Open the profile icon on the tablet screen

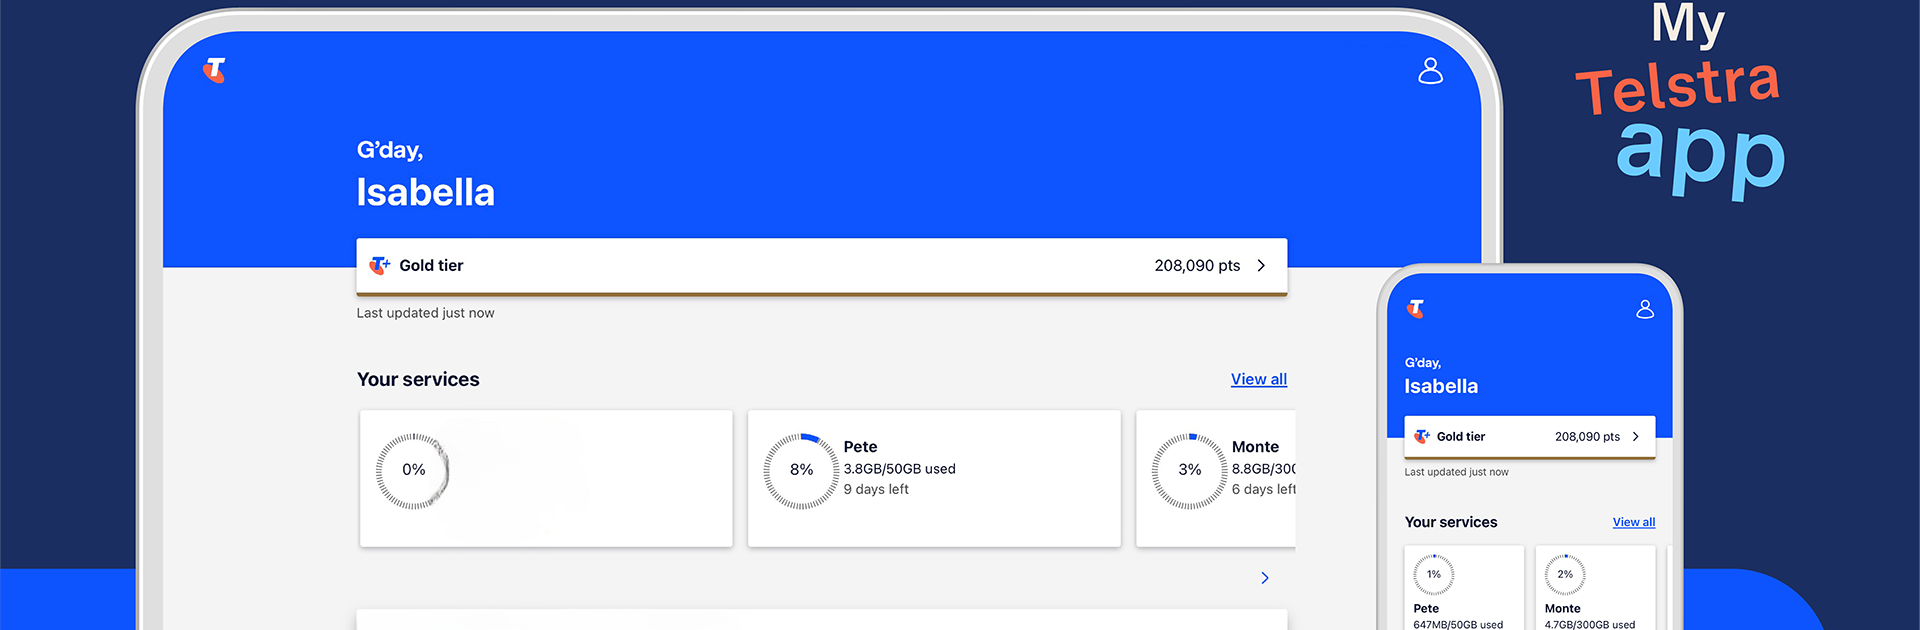1431,71
